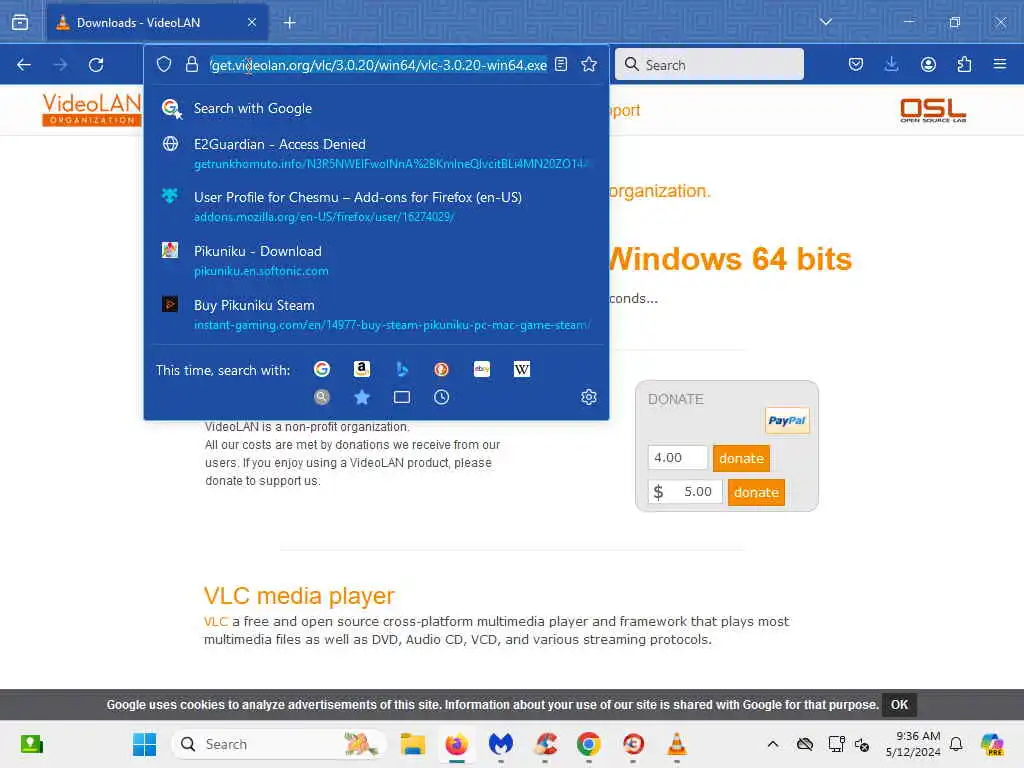Open VLC cone icon on taskbar
This screenshot has height=768, width=1024.
[x=677, y=744]
